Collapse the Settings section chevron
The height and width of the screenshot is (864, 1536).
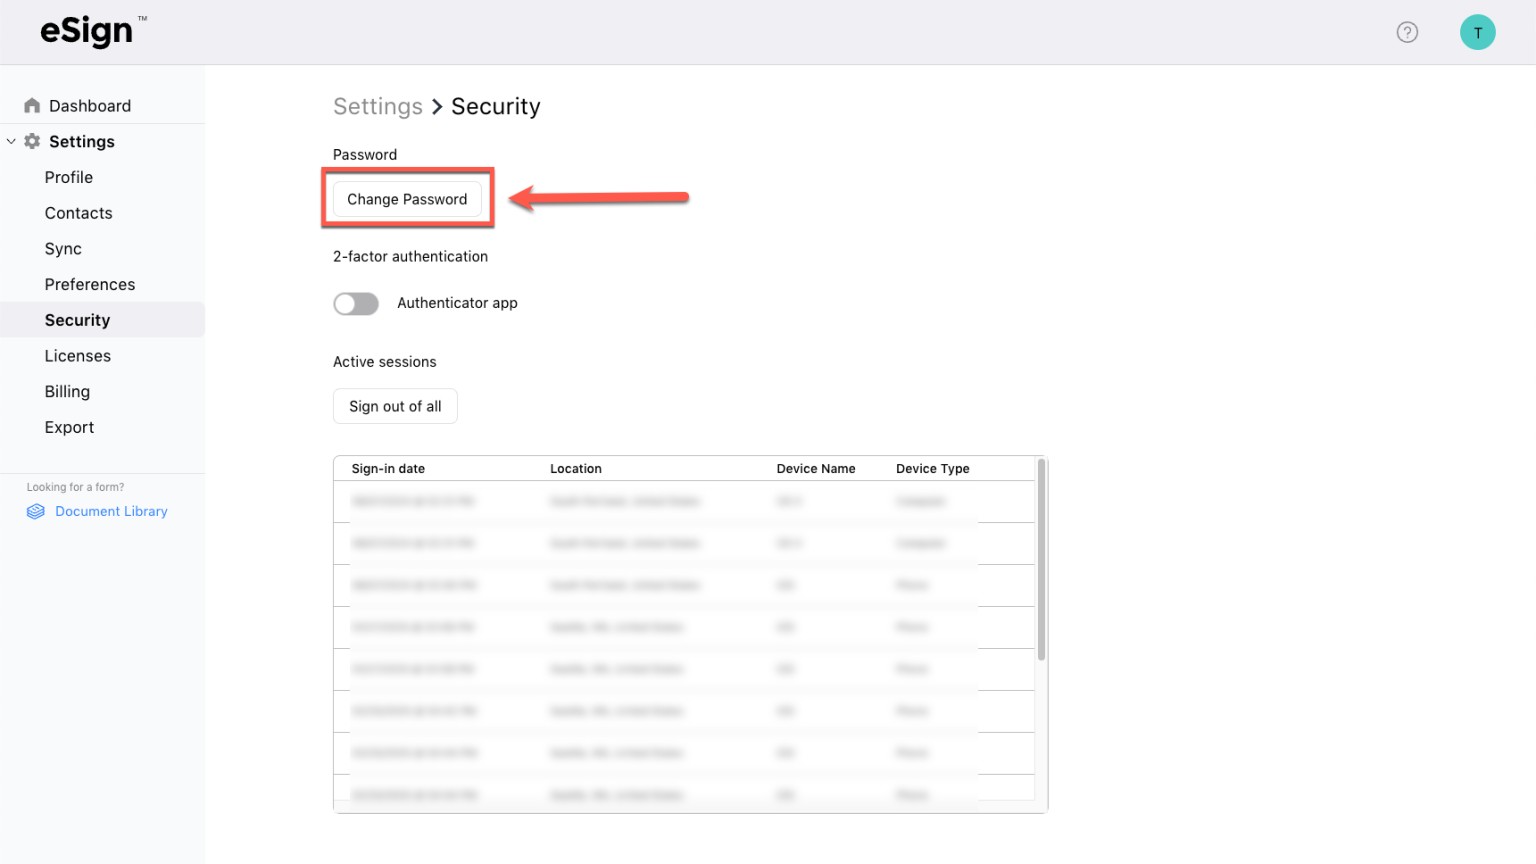[x=11, y=141]
